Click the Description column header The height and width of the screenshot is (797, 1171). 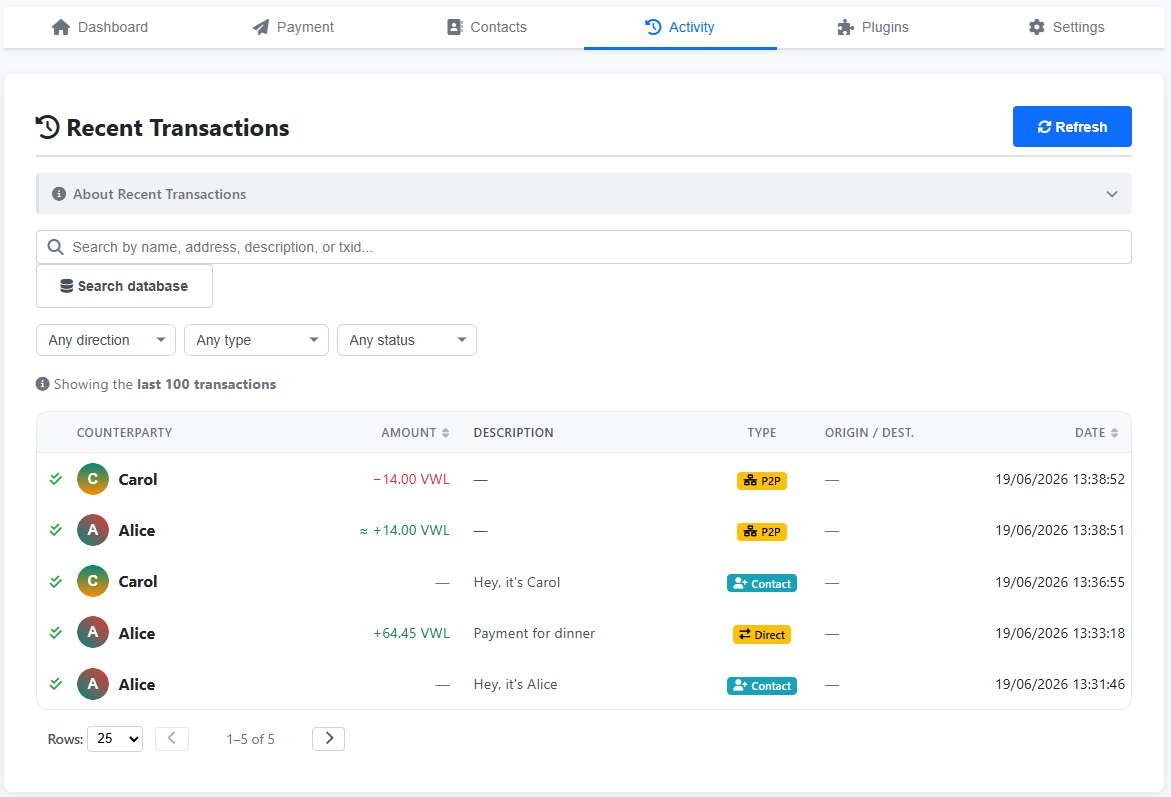513,432
